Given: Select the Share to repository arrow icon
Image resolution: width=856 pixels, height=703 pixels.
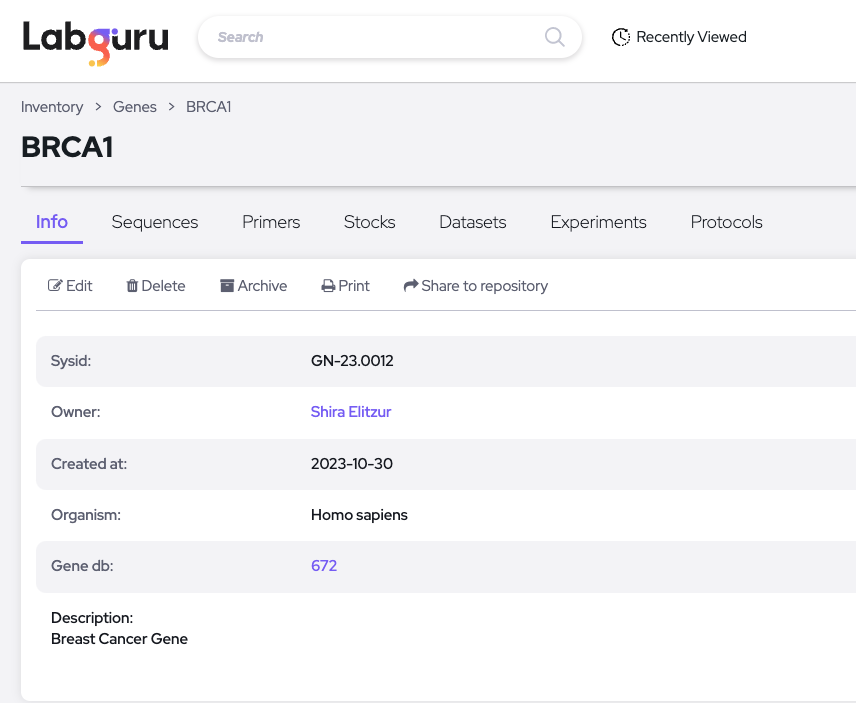Looking at the screenshot, I should coord(410,285).
